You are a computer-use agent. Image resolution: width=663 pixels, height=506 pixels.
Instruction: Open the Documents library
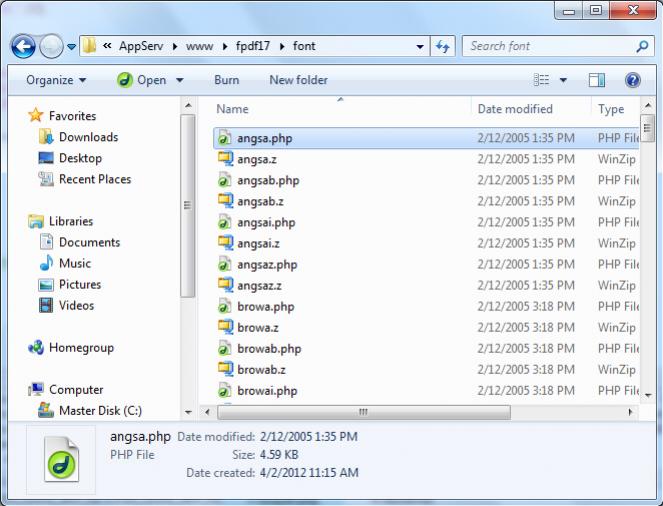[90, 242]
